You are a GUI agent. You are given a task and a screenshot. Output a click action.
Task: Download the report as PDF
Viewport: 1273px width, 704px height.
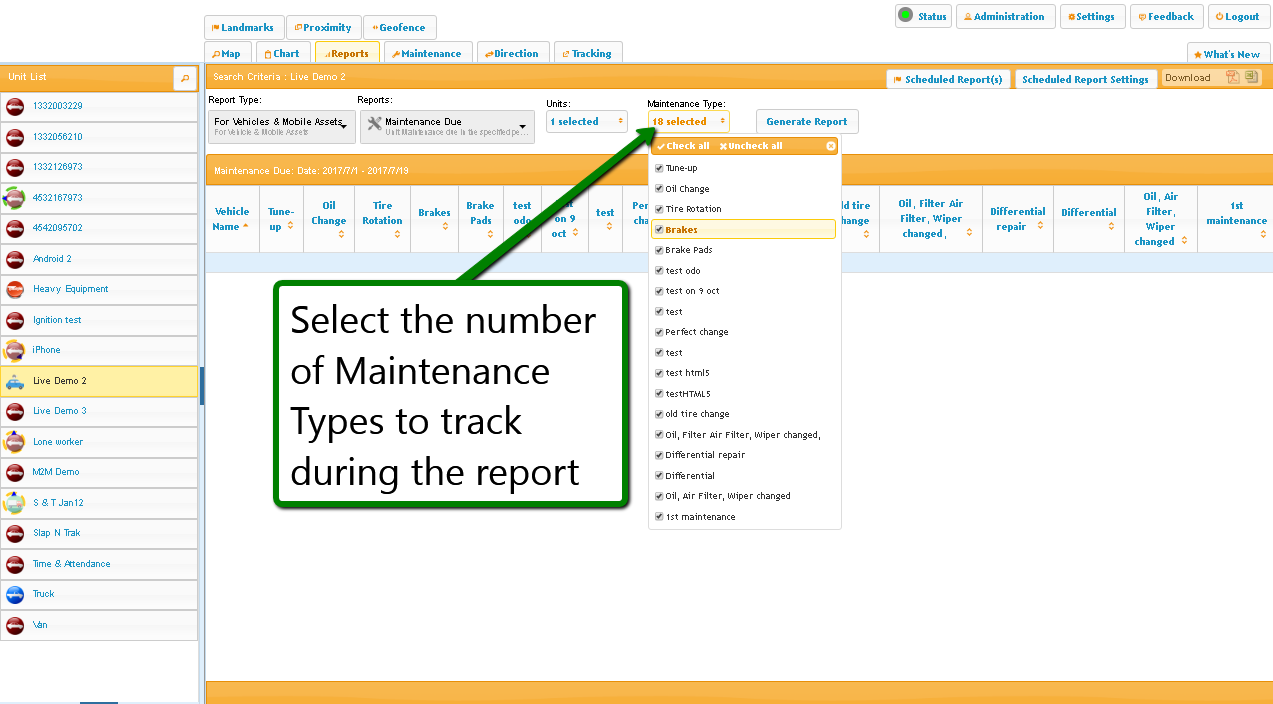coord(1233,78)
